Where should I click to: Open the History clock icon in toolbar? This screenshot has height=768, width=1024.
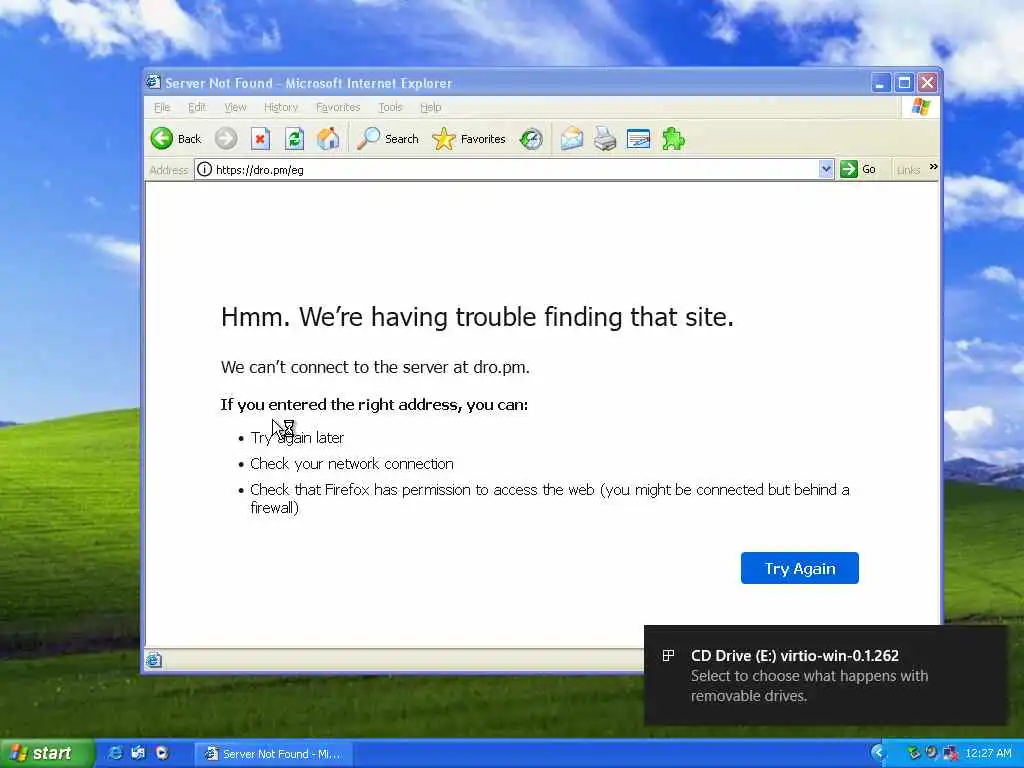tap(531, 138)
